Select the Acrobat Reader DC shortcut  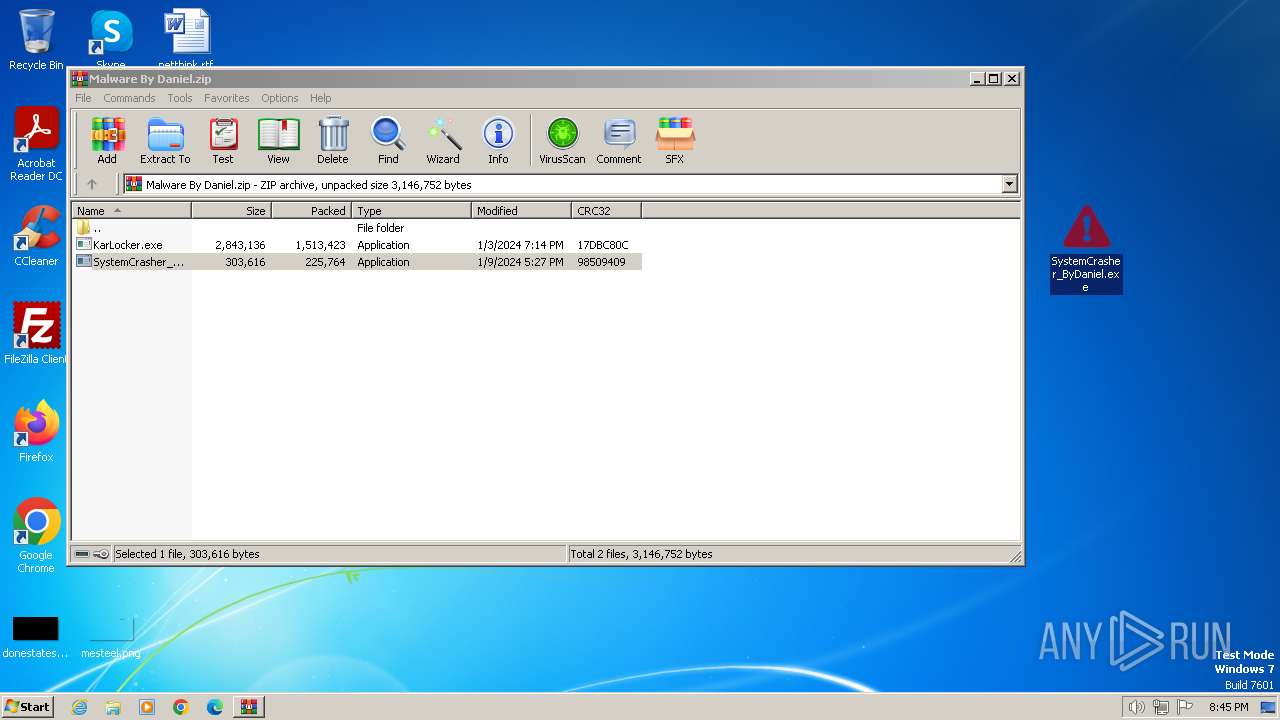36,145
